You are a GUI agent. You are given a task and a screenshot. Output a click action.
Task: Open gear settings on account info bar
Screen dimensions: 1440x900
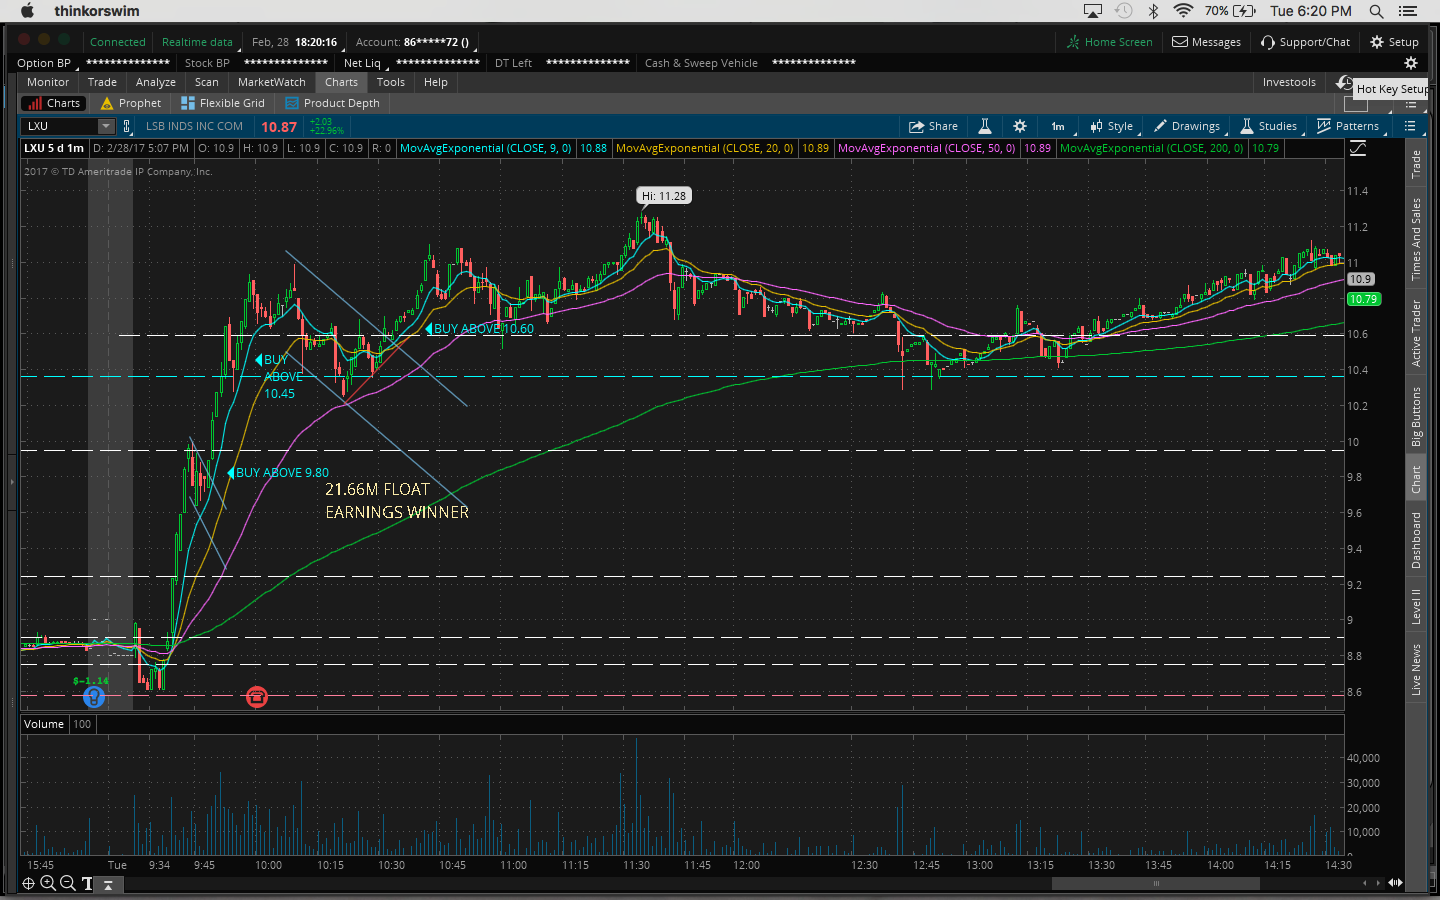1411,63
